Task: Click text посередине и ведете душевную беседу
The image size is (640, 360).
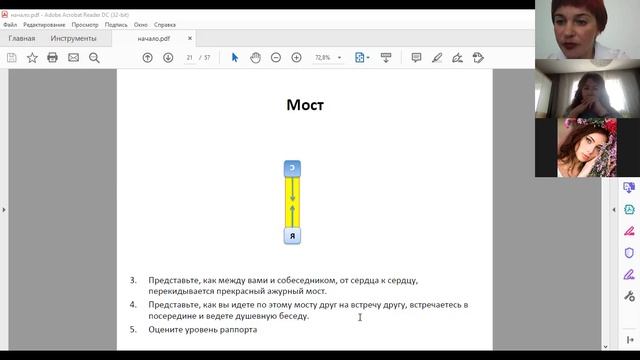Action: [229, 316]
